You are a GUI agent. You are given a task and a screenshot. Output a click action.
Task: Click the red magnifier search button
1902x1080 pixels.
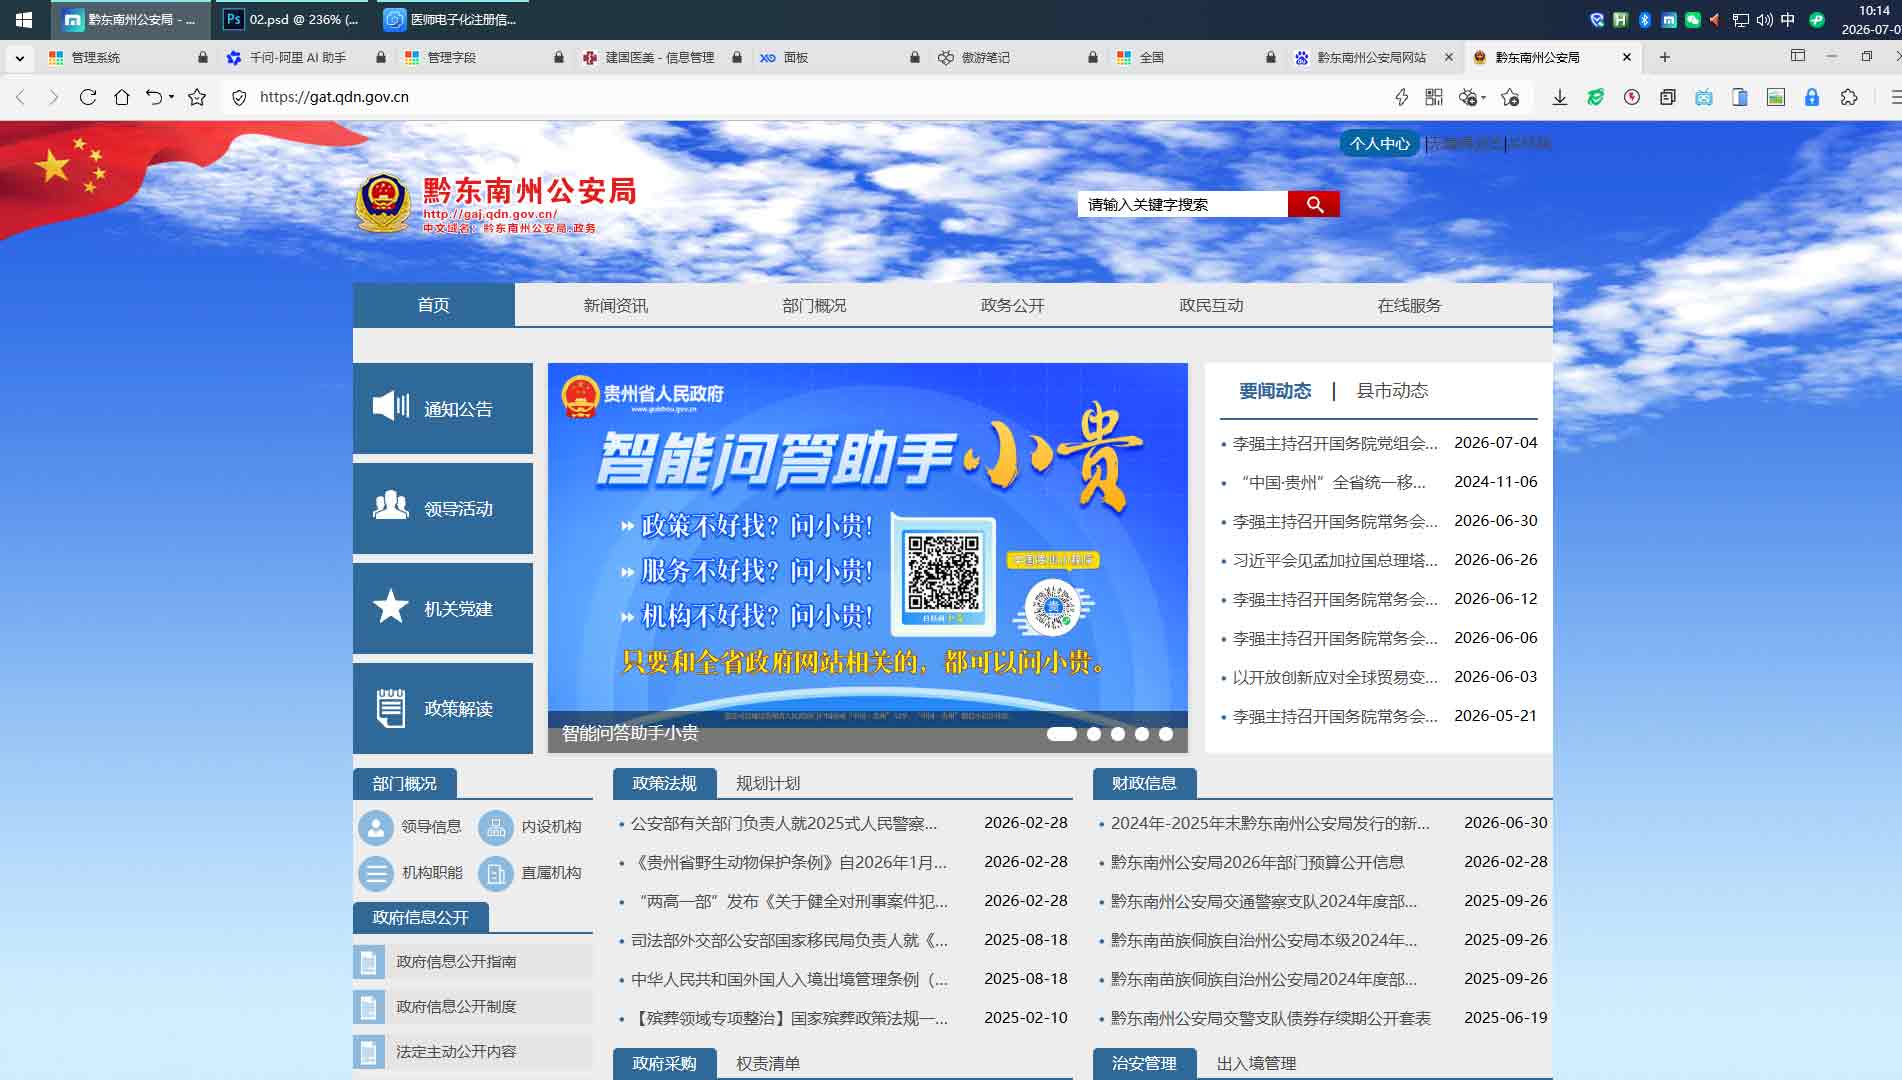[x=1314, y=204]
